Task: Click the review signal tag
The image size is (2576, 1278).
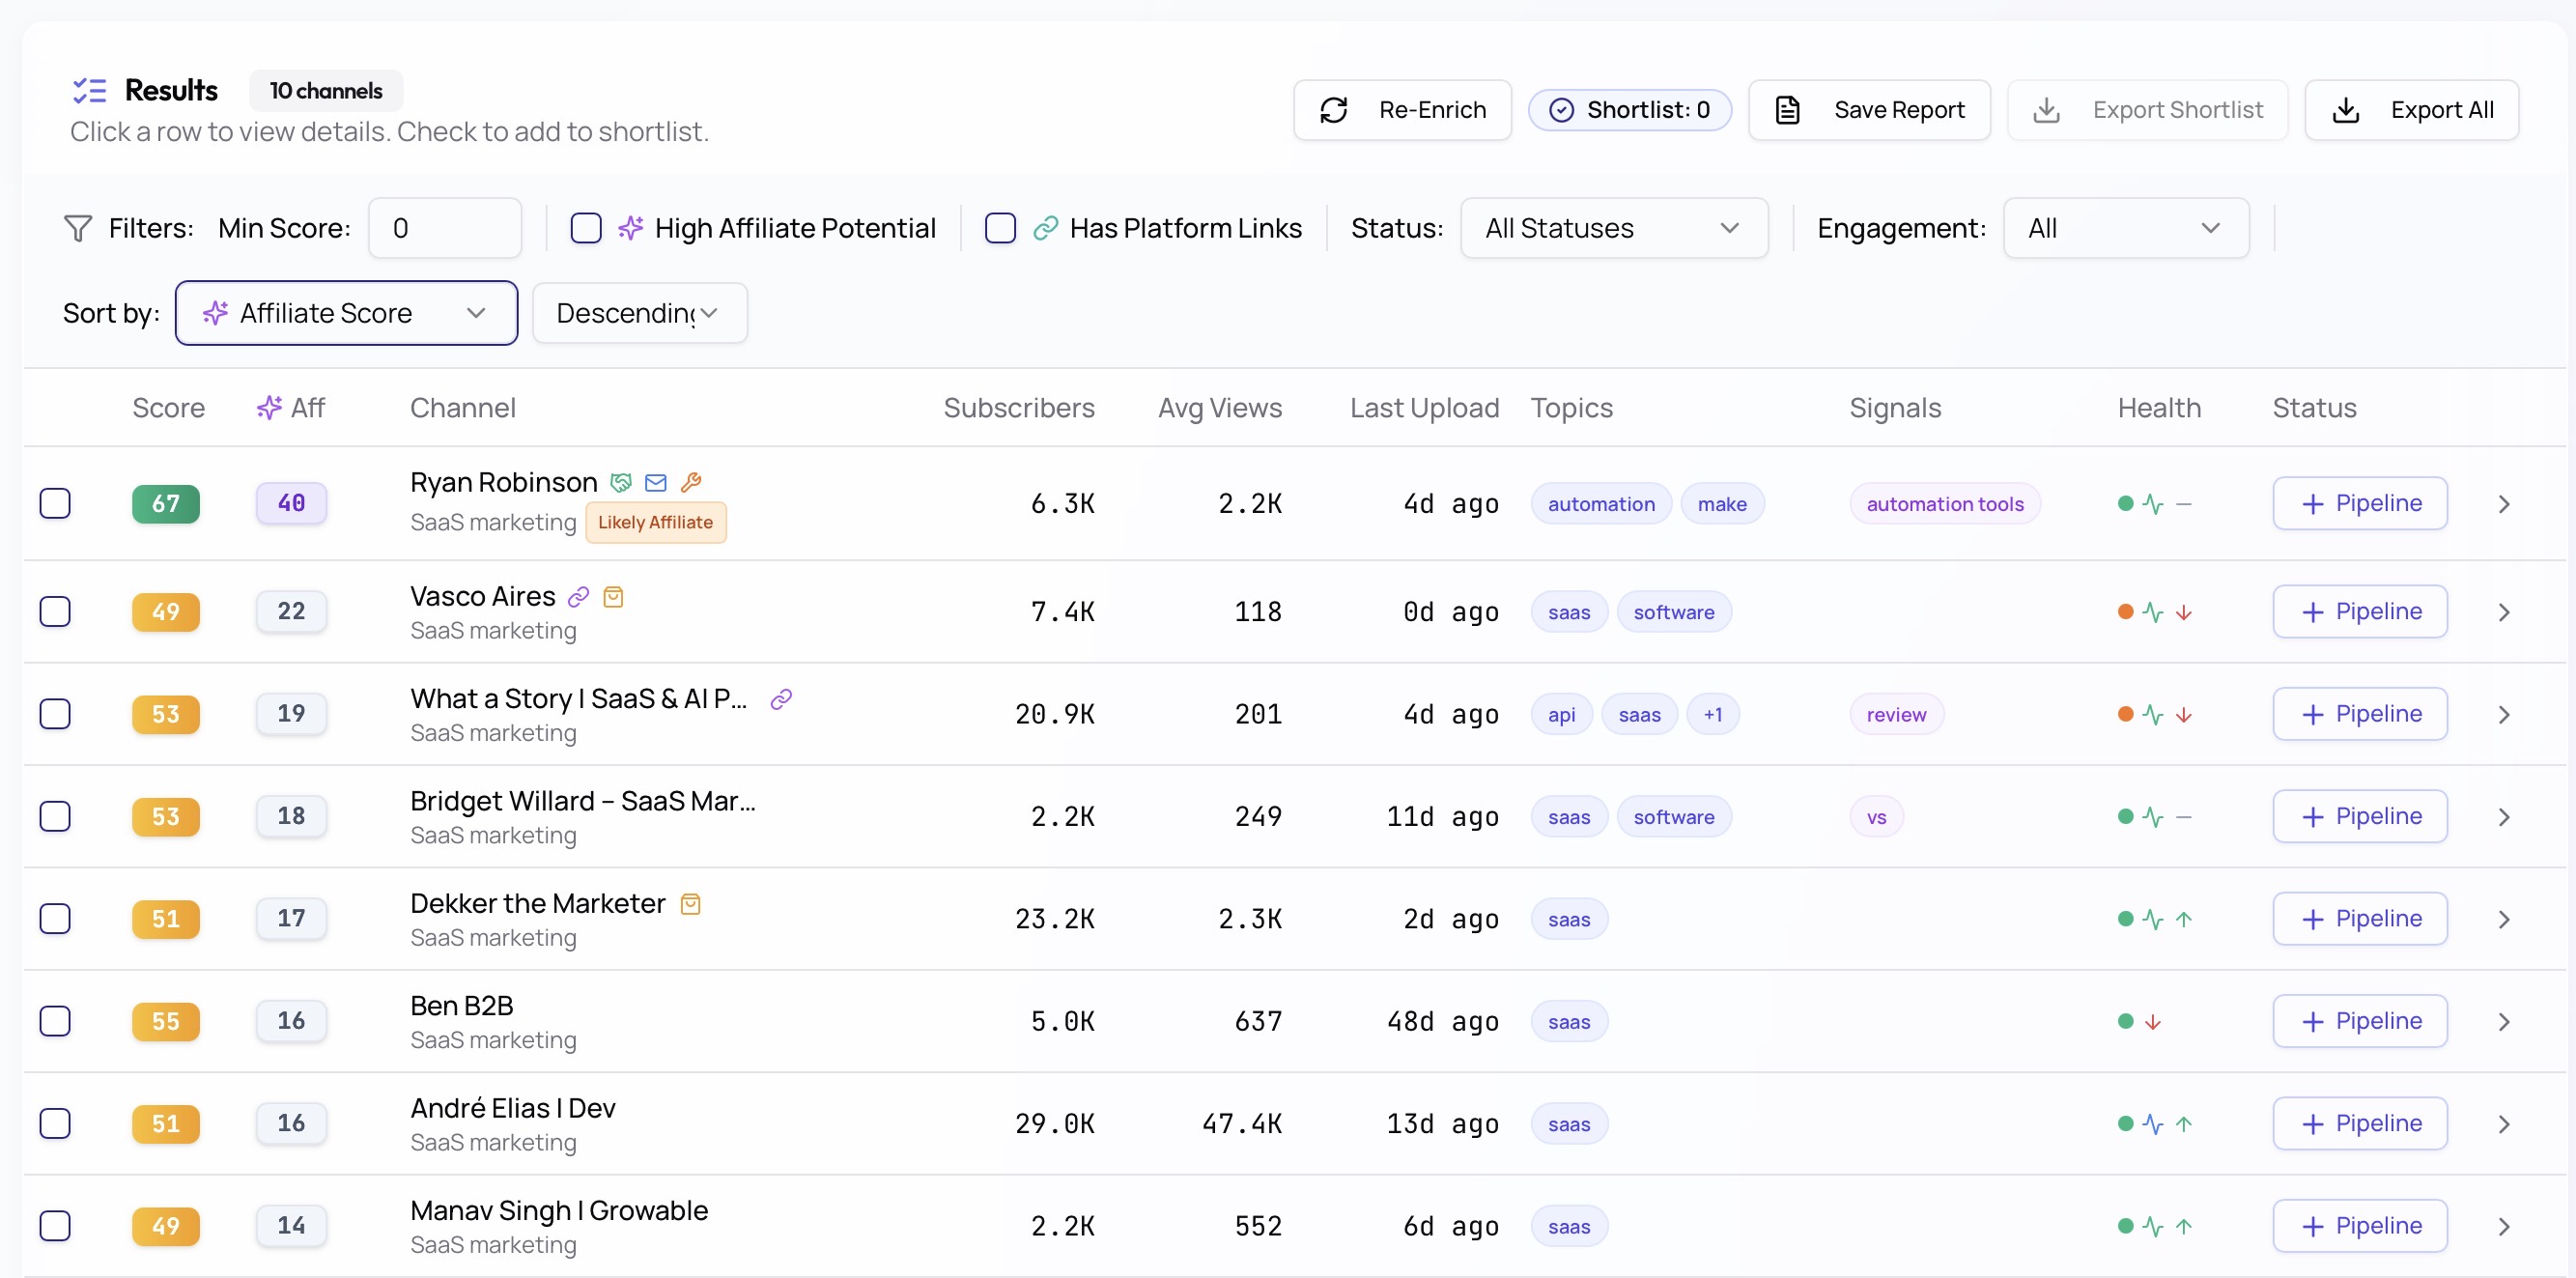Action: (x=1896, y=714)
